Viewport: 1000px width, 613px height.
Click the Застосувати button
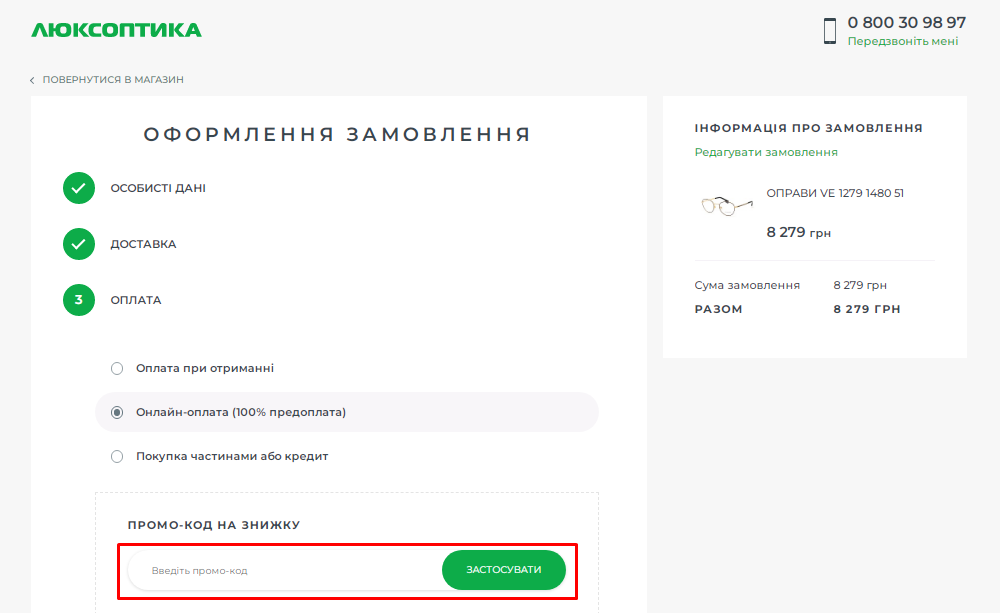point(503,569)
